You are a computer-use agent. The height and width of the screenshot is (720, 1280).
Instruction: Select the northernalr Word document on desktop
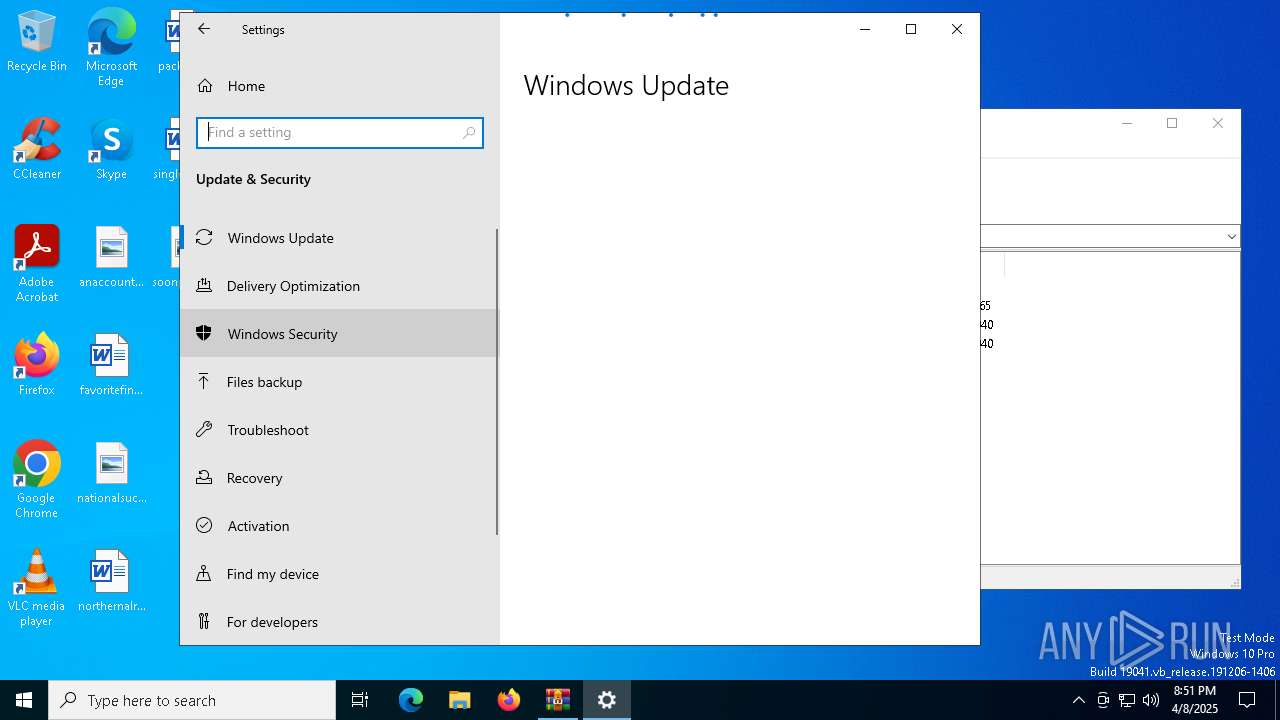point(111,581)
